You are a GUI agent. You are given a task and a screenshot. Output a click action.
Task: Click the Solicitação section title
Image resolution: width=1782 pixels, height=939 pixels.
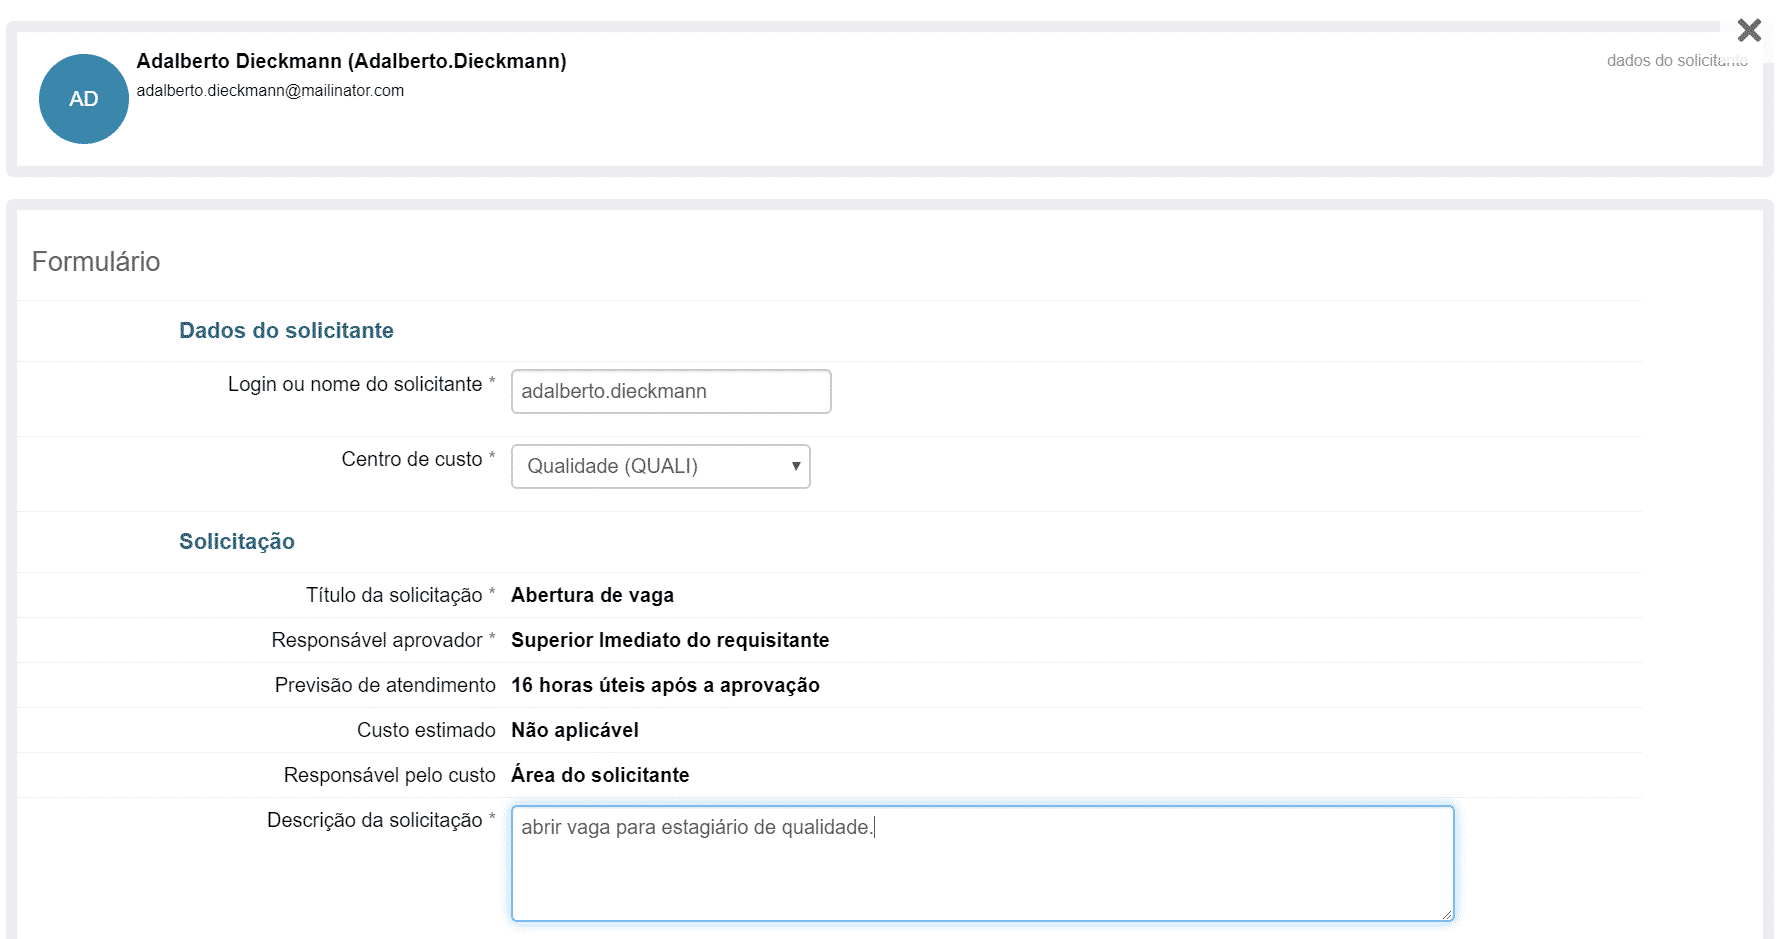pos(237,542)
